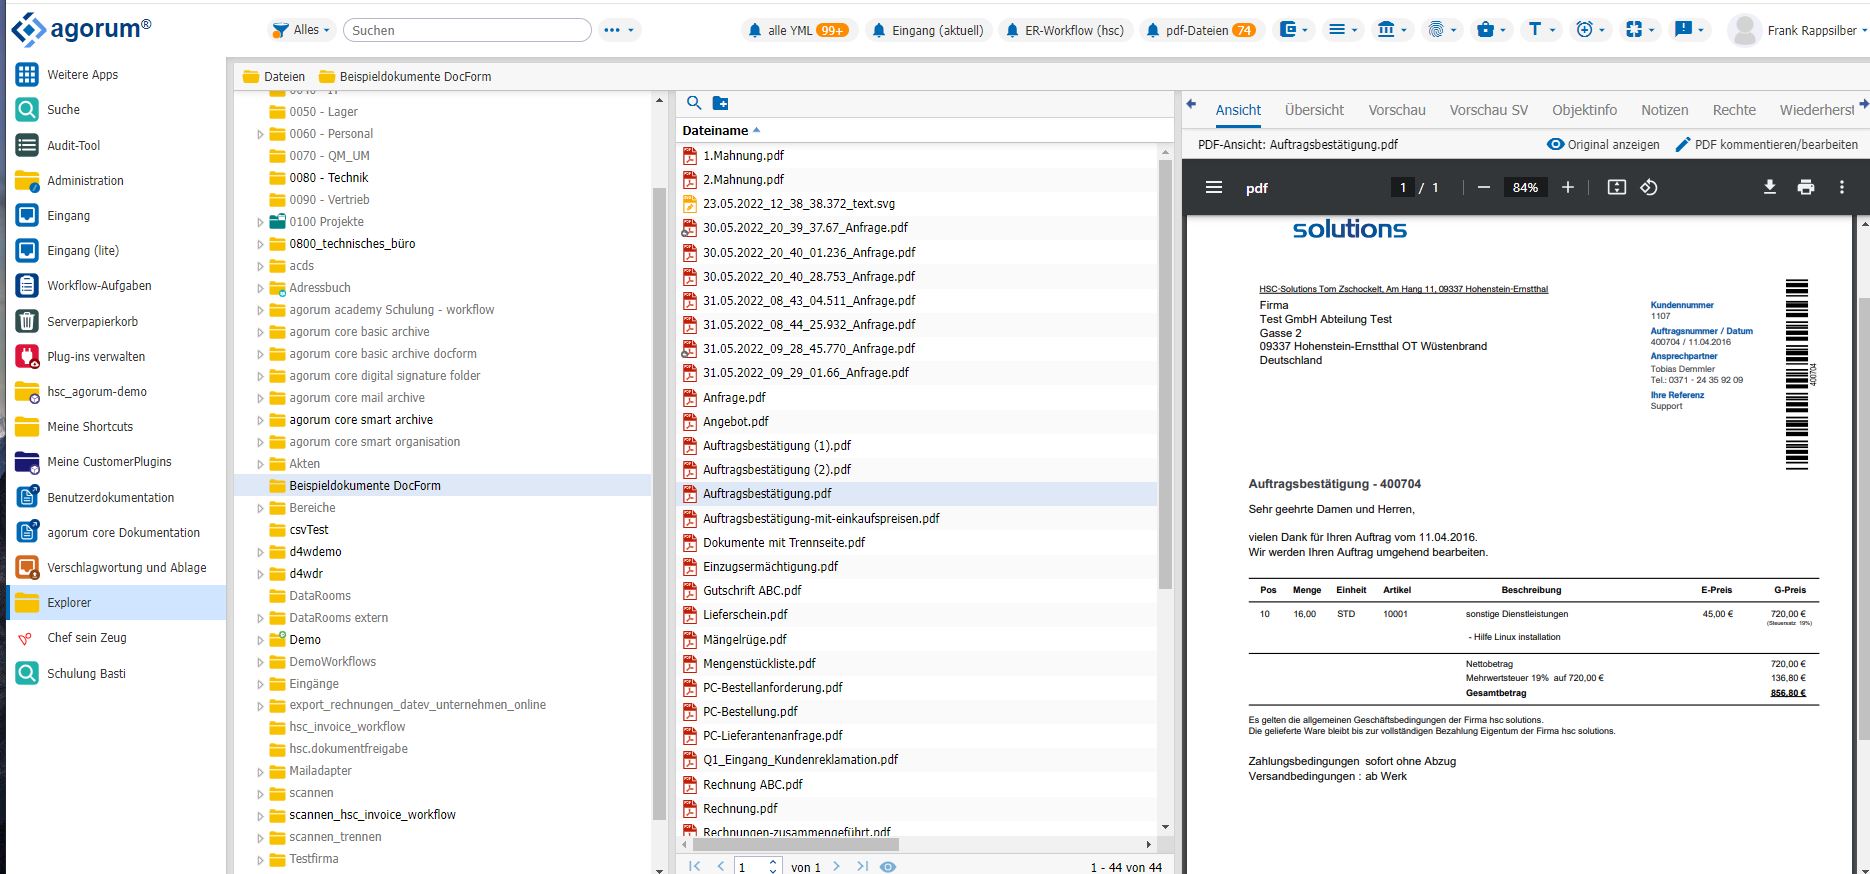Viewport: 1870px width, 874px height.
Task: Open the Notizen tab
Action: point(1664,110)
